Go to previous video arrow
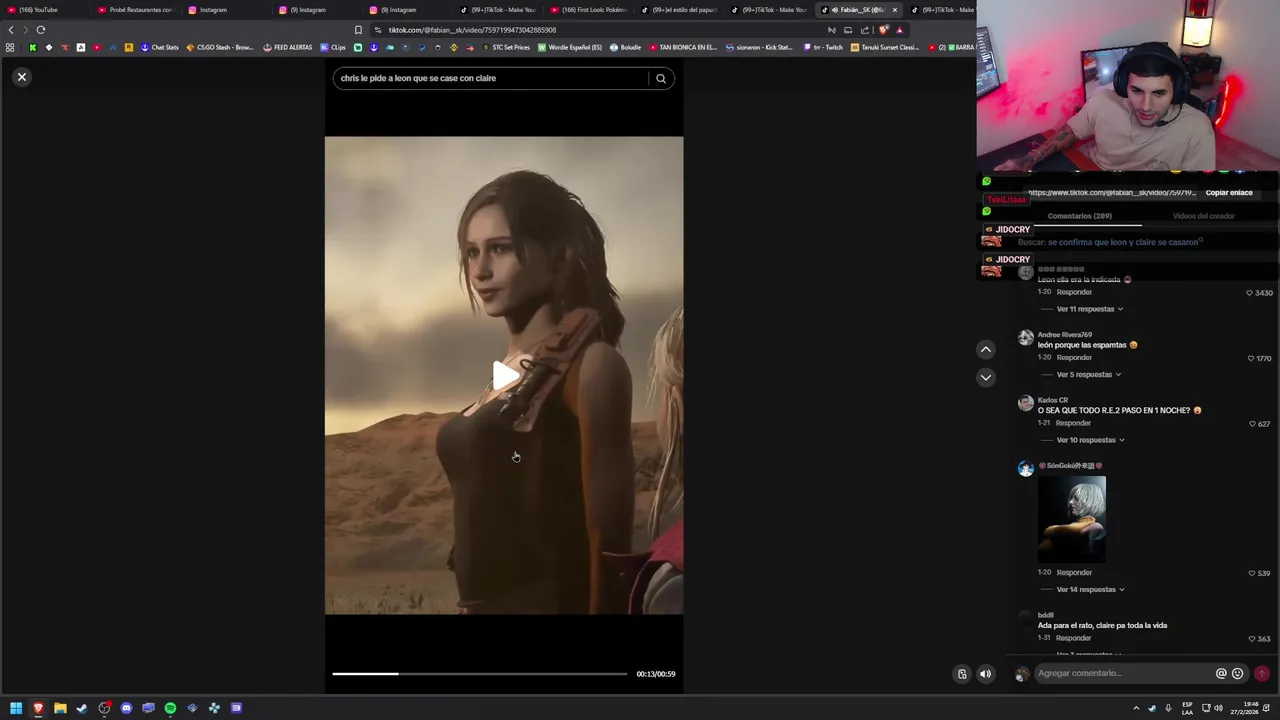This screenshot has height=720, width=1280. pyautogui.click(x=986, y=349)
